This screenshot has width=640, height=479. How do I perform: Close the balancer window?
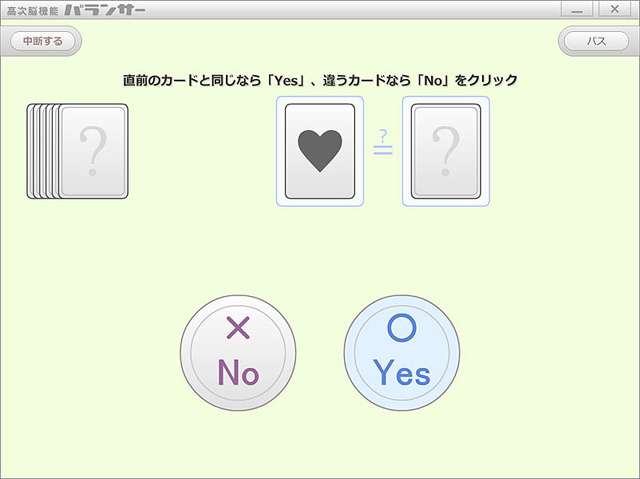pos(615,9)
